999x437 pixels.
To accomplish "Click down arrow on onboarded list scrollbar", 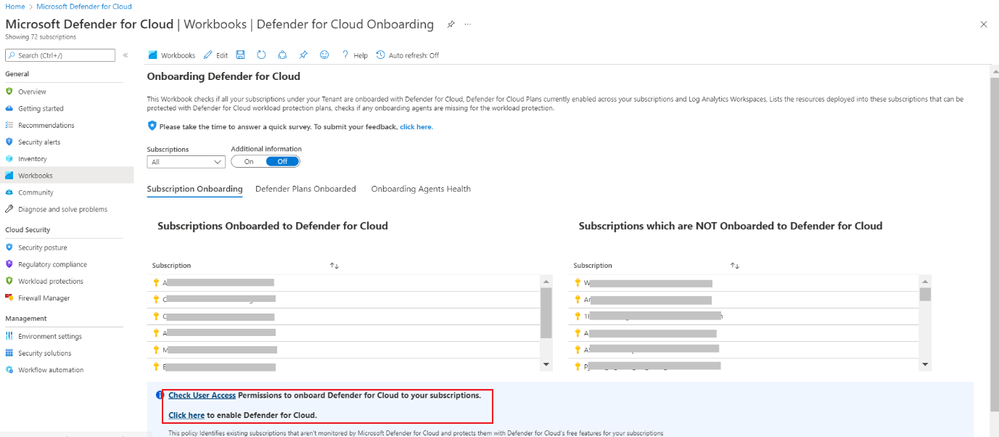I will [x=545, y=364].
